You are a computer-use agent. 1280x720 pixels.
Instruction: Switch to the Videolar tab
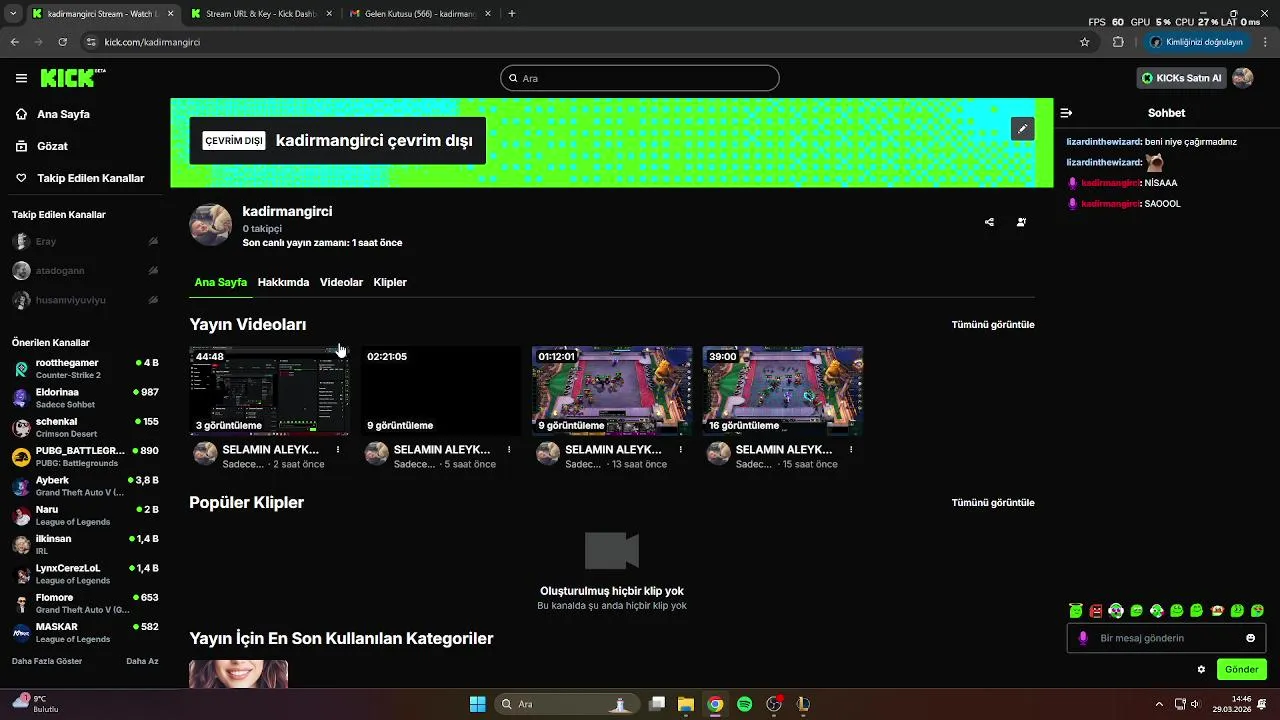[x=341, y=282]
